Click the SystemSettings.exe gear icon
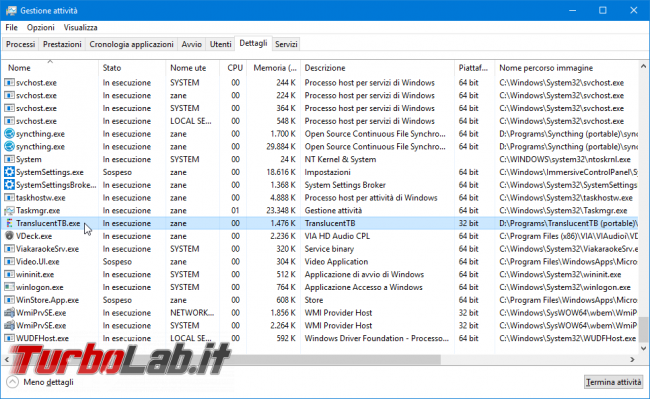This screenshot has width=650, height=399. point(9,172)
